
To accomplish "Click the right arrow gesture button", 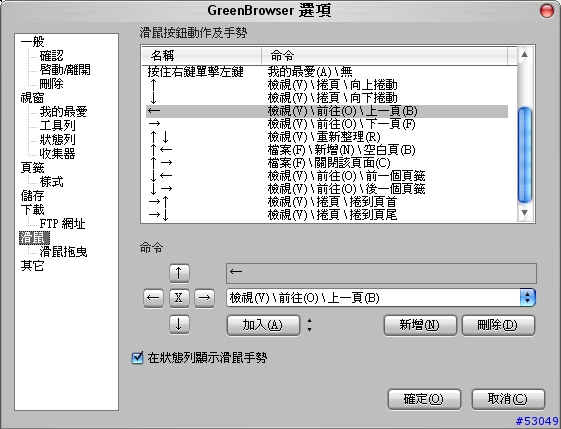I will pos(204,298).
